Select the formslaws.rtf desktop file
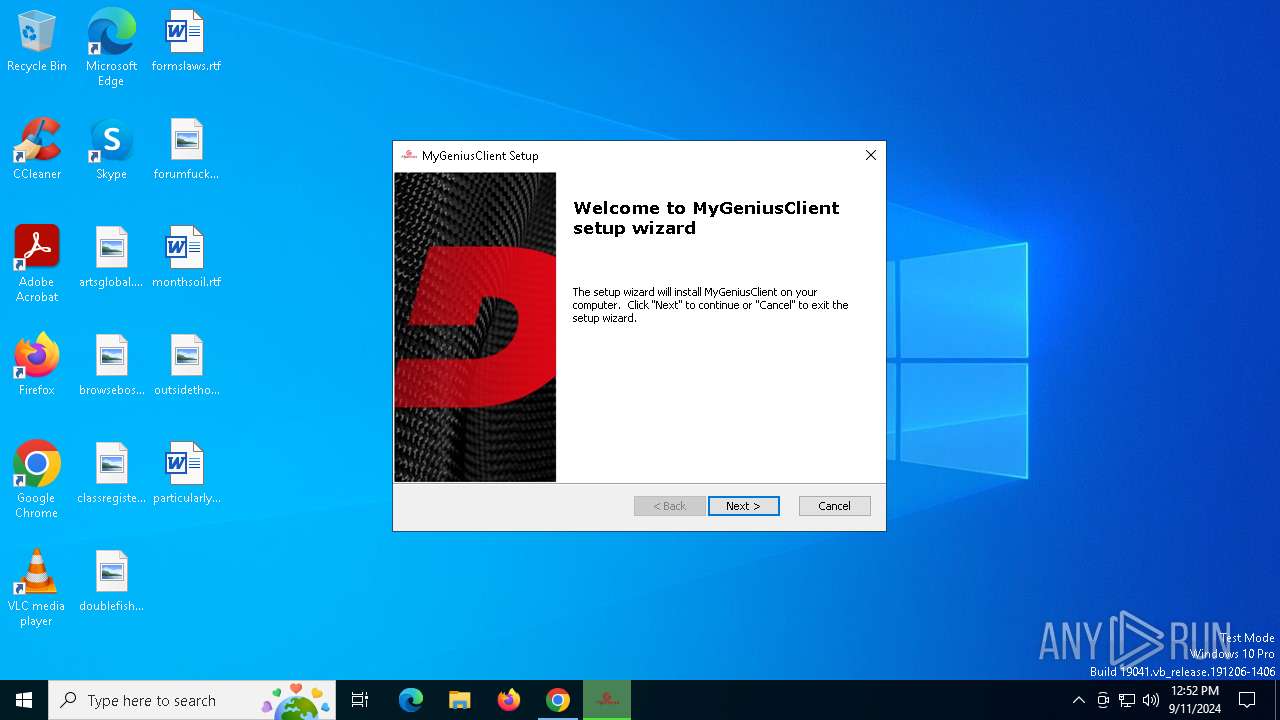 (186, 41)
